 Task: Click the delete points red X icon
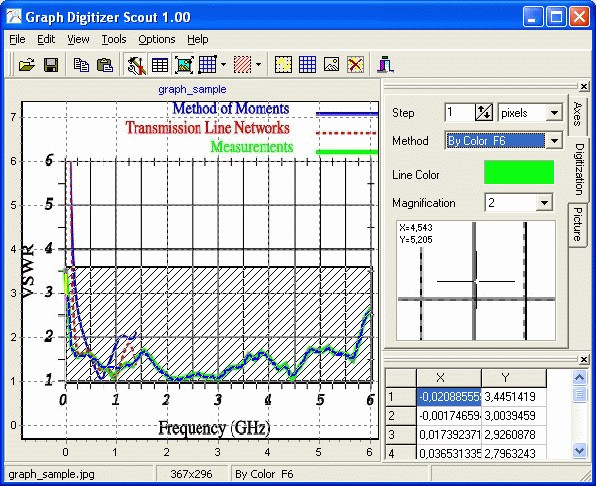(355, 65)
